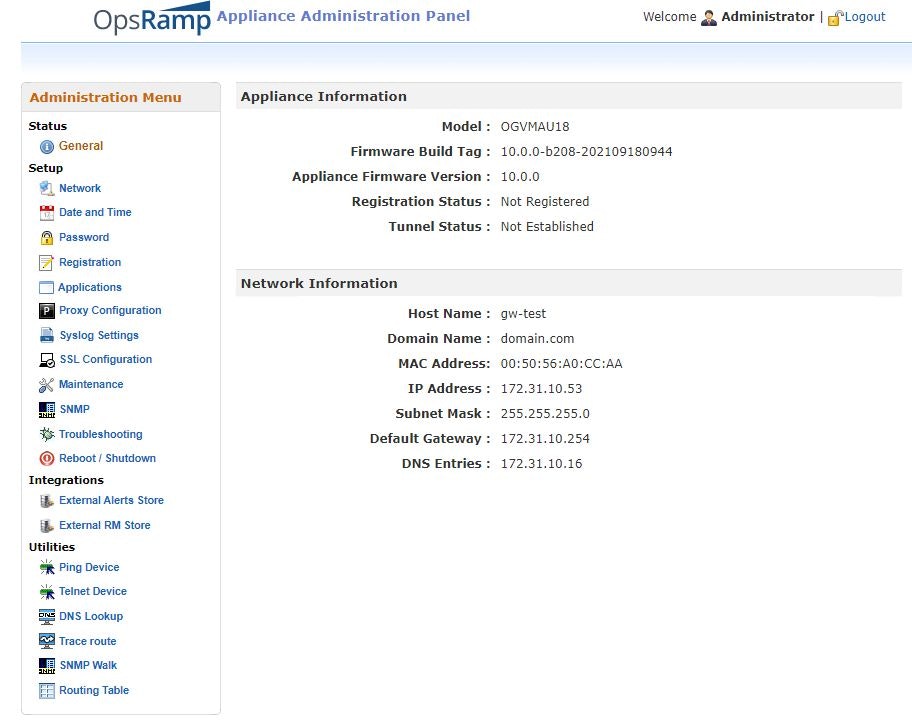
Task: Click the Telnet Device icon
Action: (x=47, y=592)
